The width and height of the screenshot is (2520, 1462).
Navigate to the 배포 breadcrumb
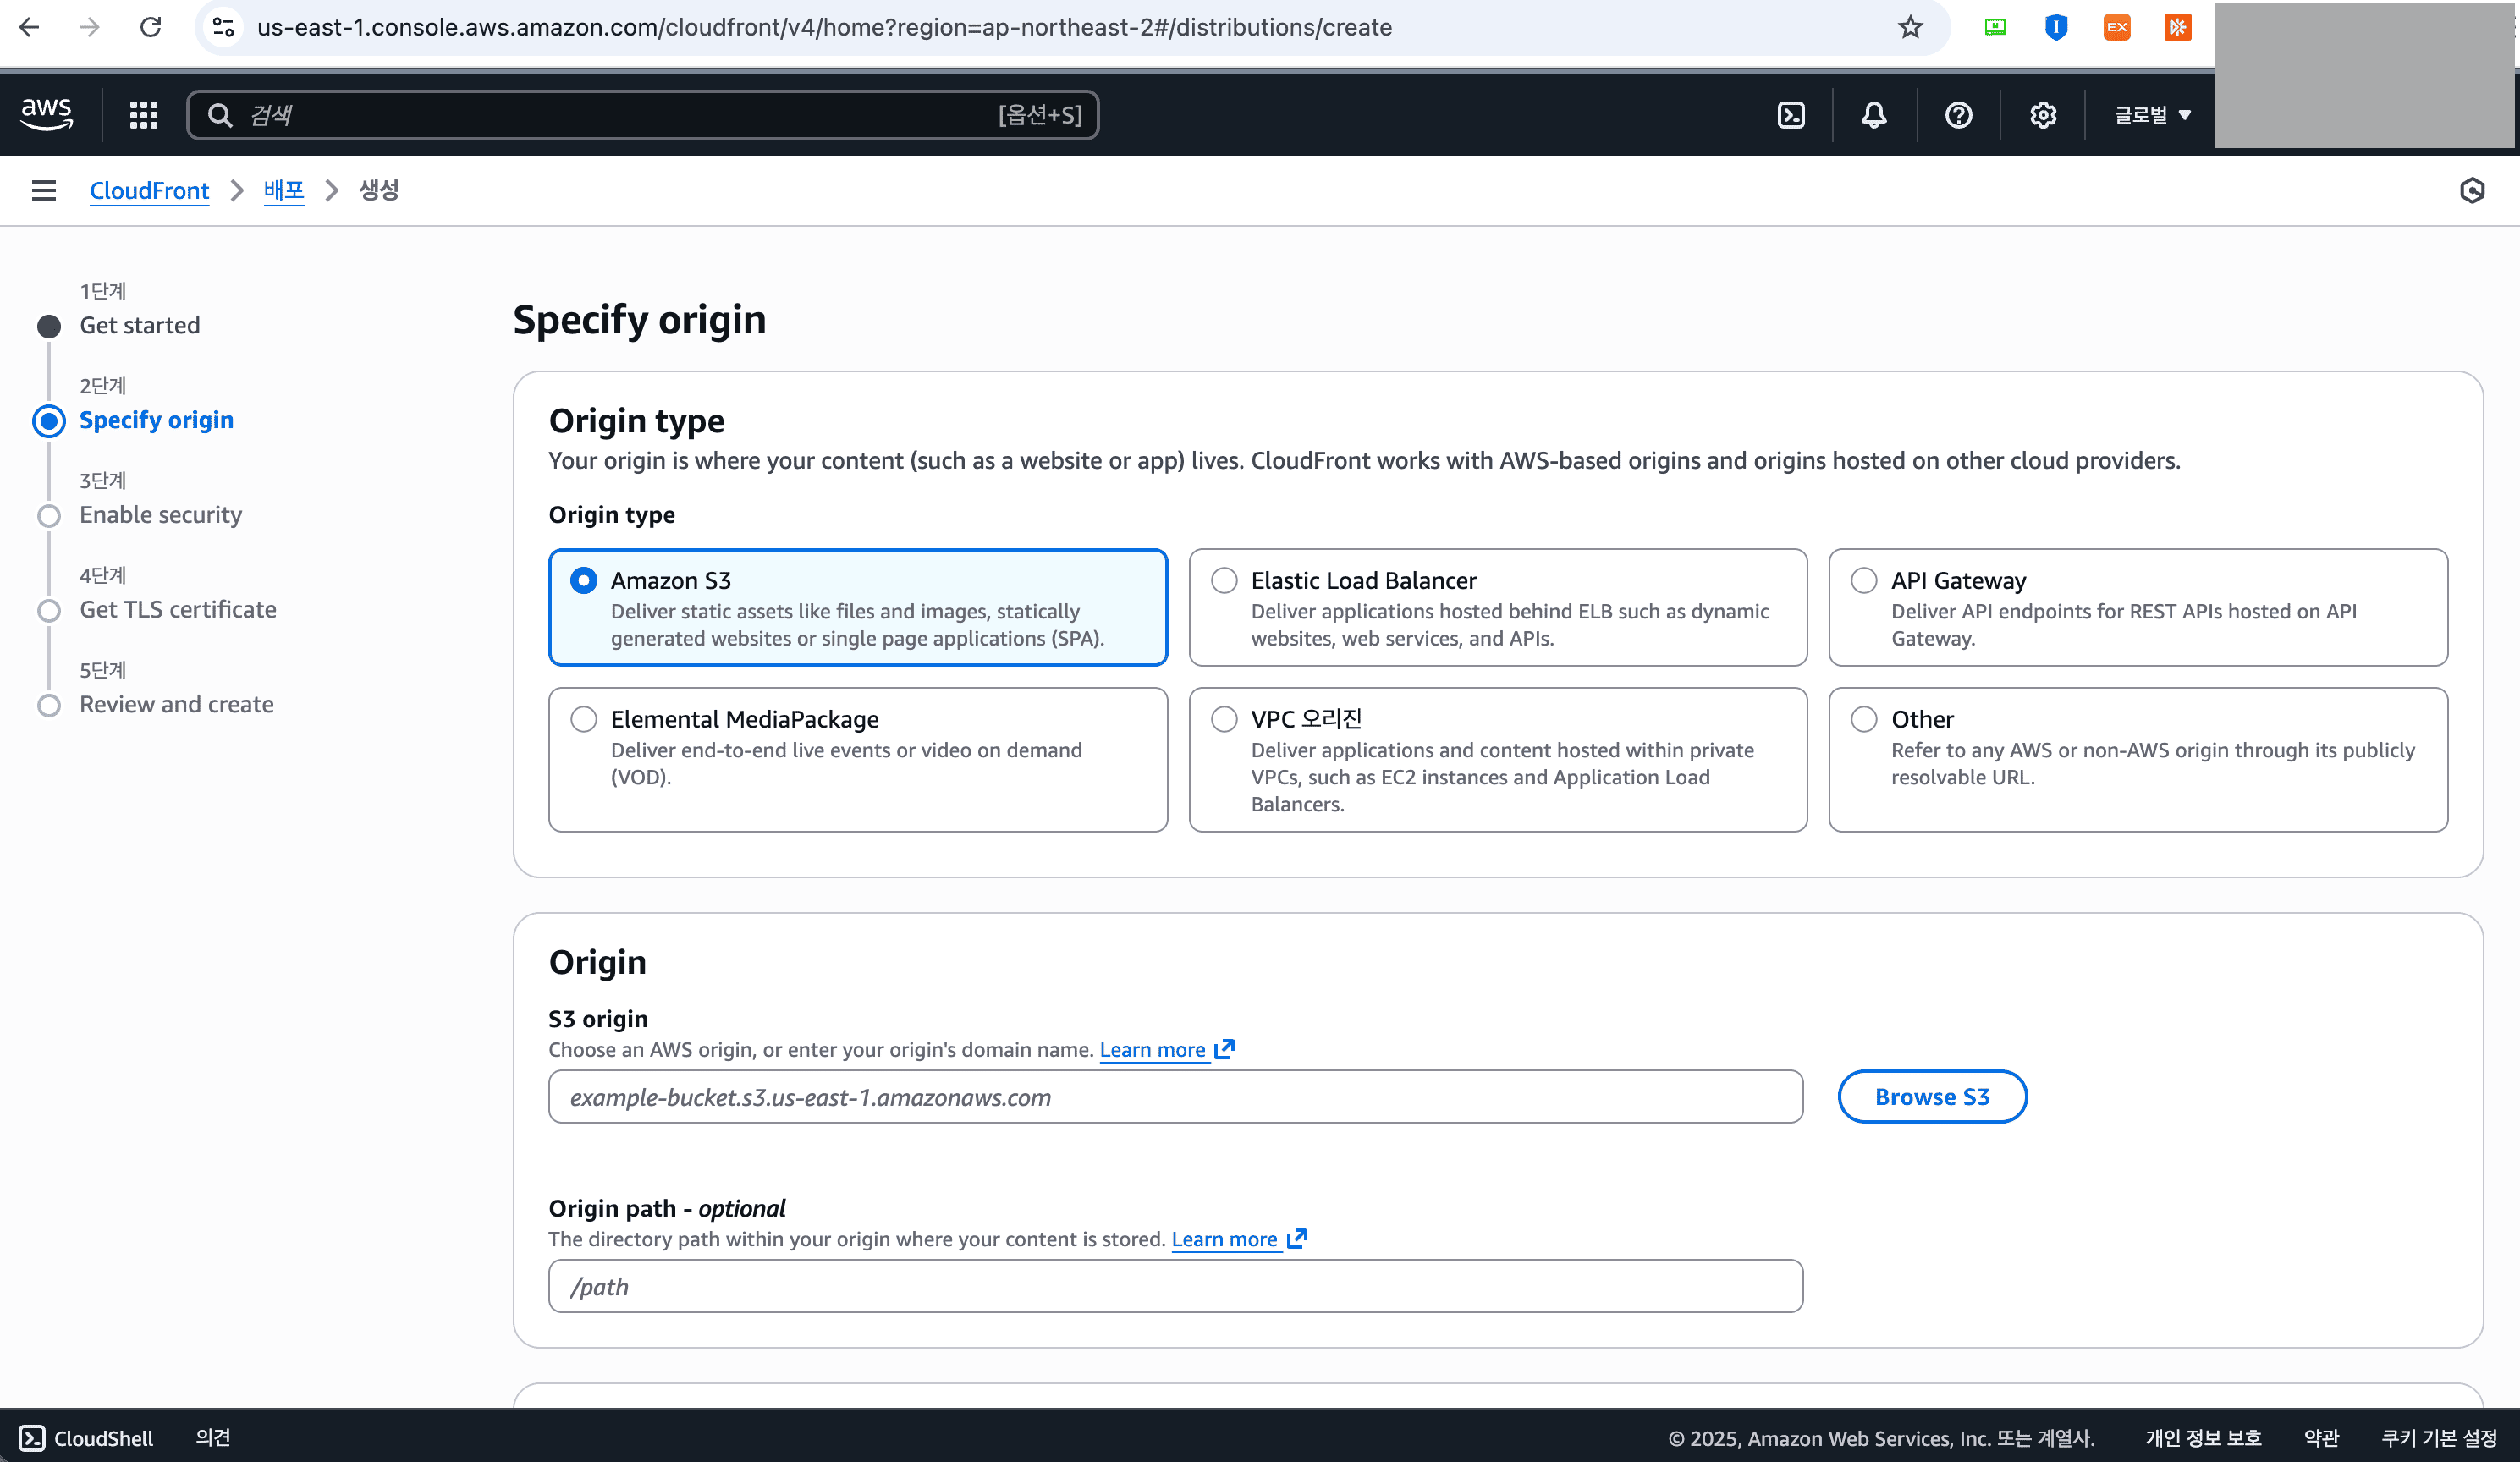click(283, 190)
